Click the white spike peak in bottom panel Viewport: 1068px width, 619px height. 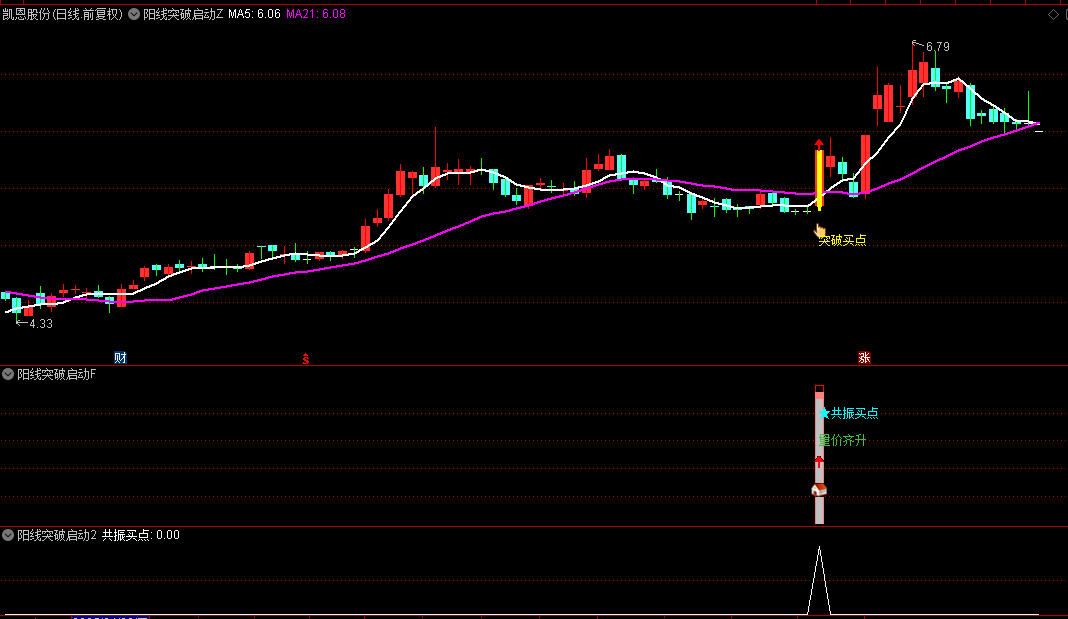point(819,548)
